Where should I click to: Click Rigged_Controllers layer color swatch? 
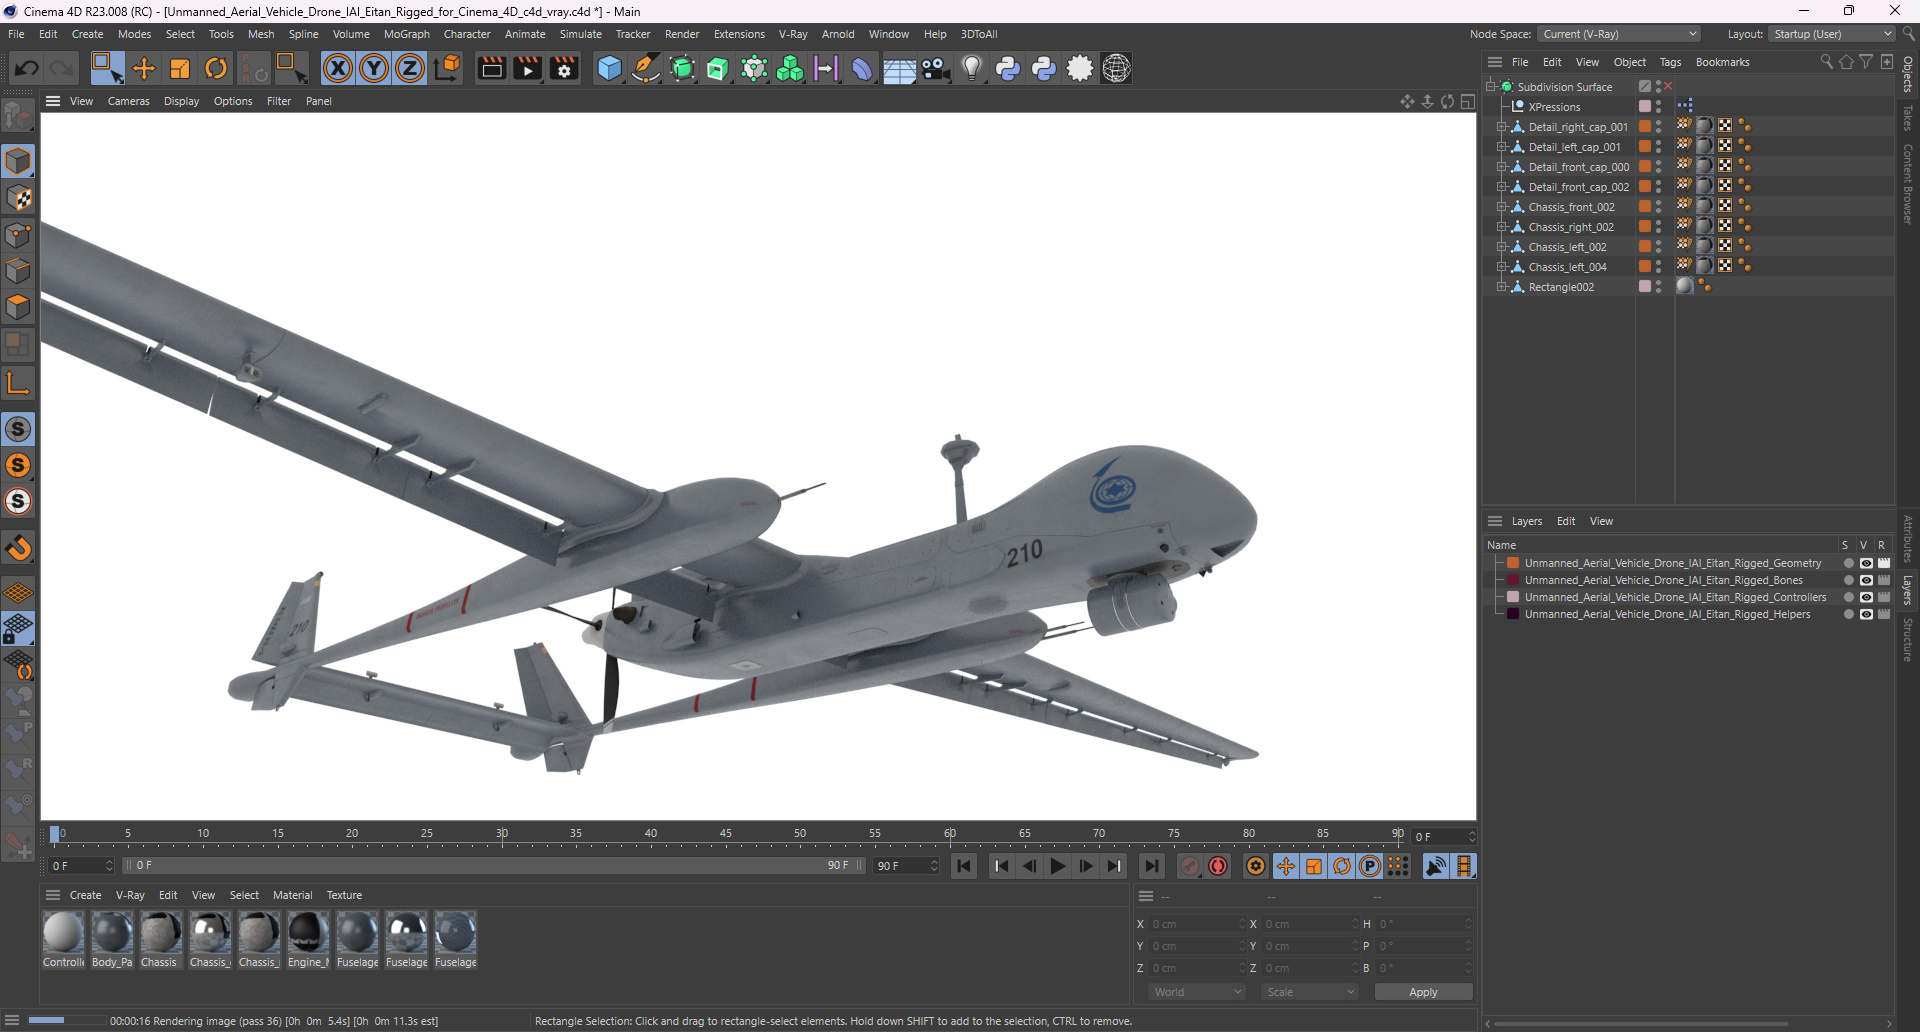click(x=1513, y=597)
